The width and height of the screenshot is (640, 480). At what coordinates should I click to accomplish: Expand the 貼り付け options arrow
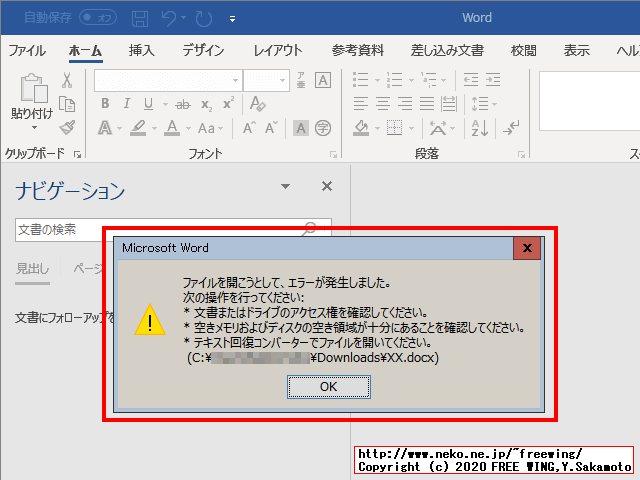point(34,128)
